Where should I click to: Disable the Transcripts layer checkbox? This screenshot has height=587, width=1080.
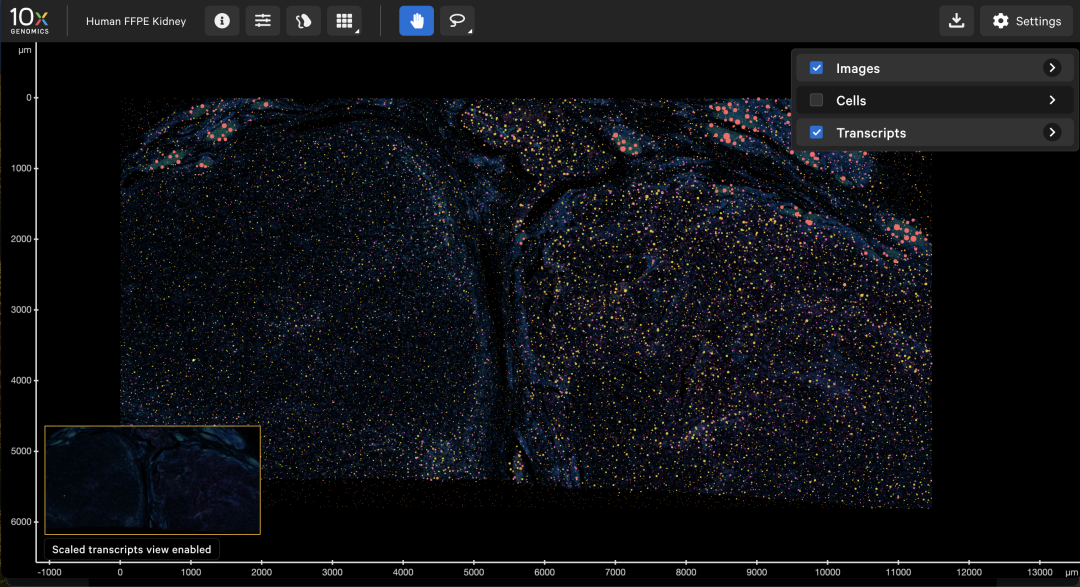(x=816, y=132)
